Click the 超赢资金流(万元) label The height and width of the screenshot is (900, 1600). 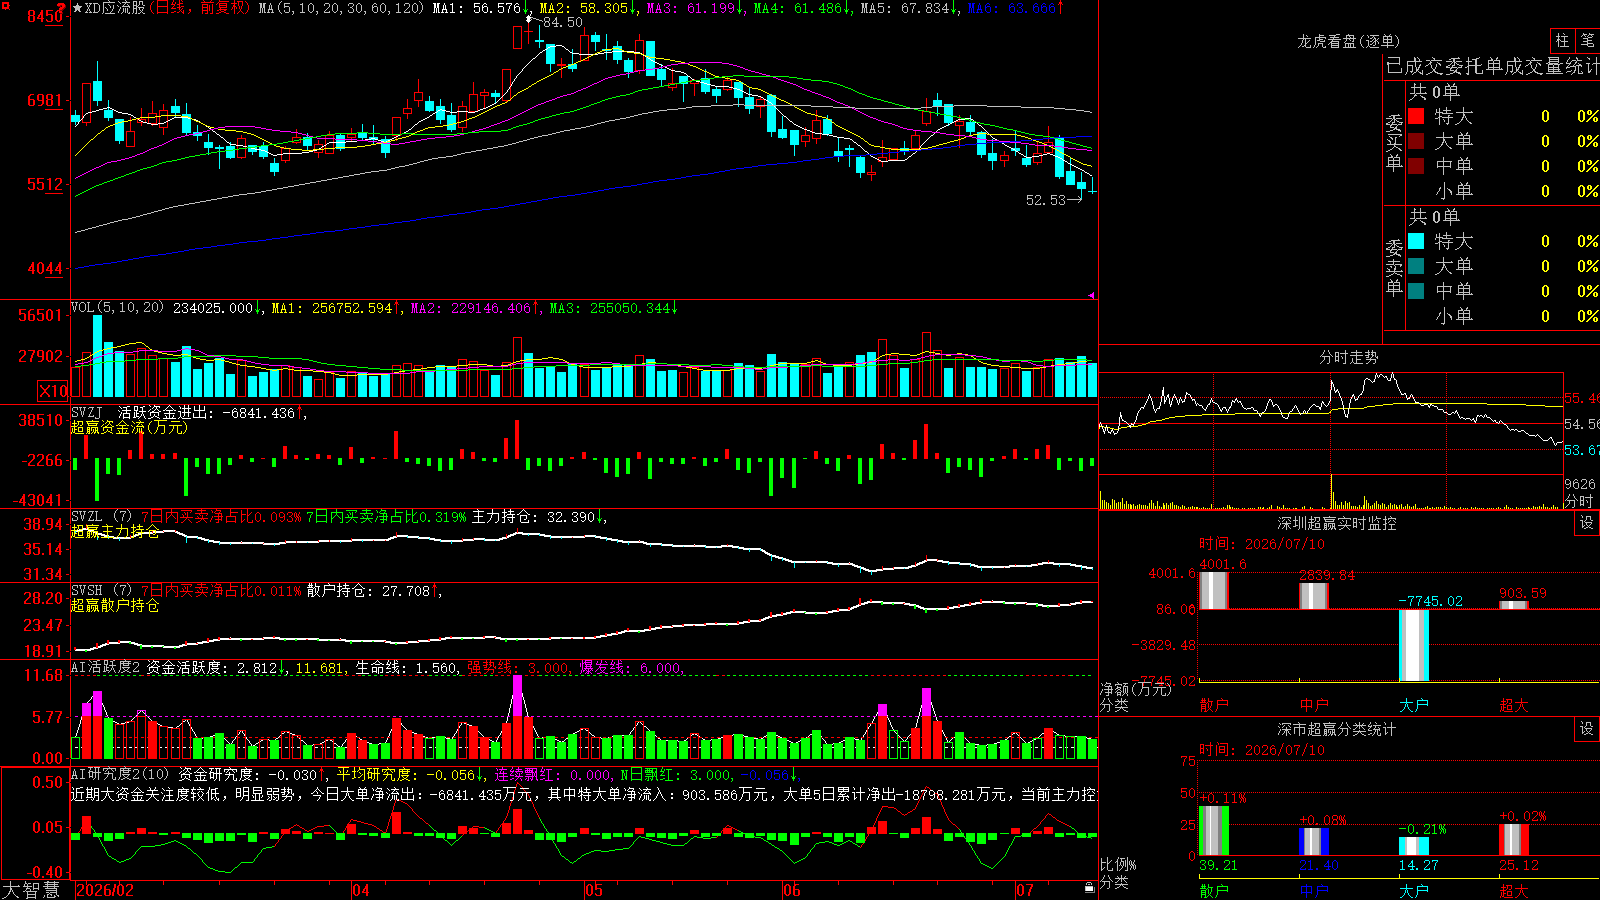(x=129, y=427)
